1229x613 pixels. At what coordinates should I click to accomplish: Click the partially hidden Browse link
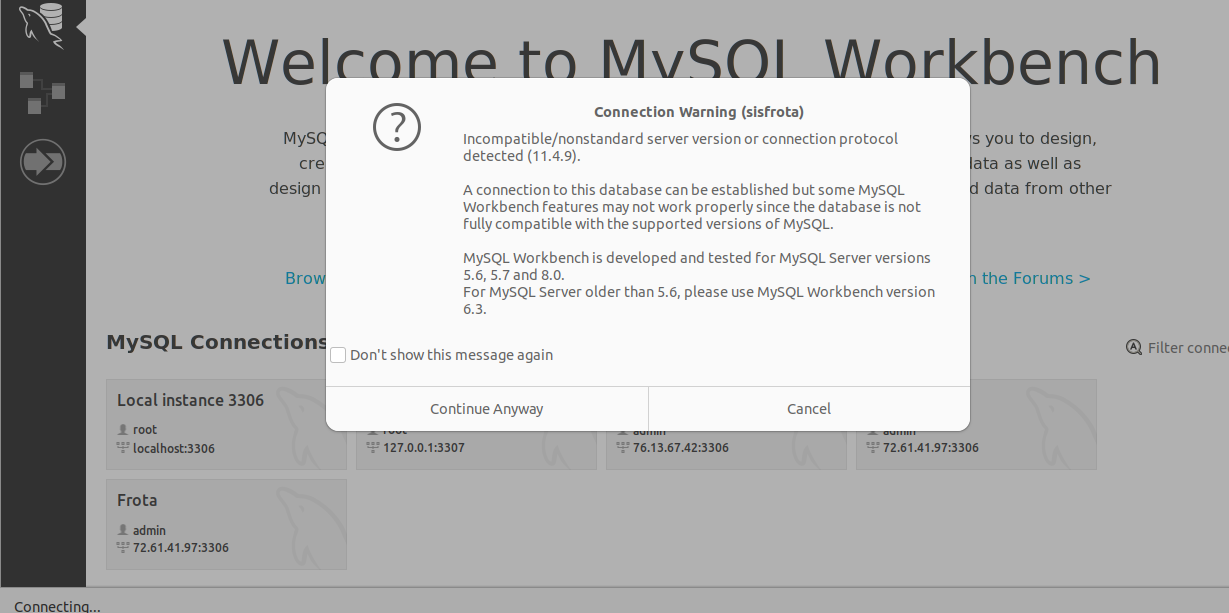(304, 278)
